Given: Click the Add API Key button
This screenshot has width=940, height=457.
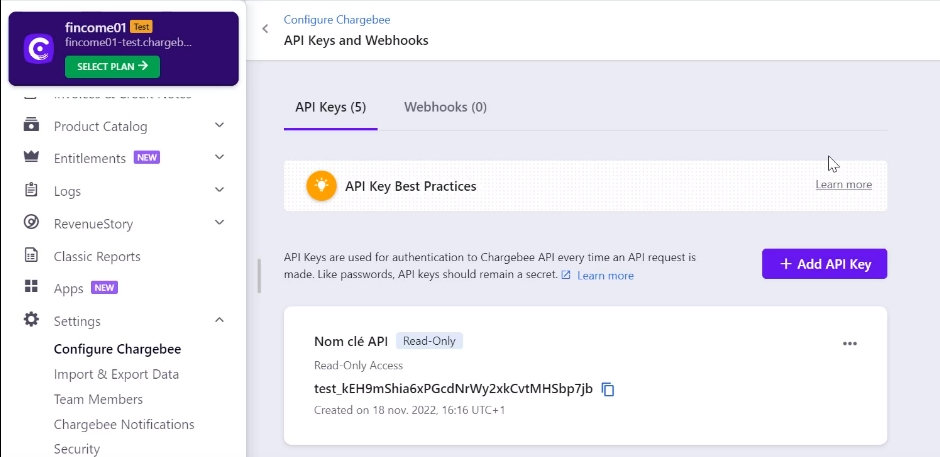Looking at the screenshot, I should pyautogui.click(x=824, y=264).
